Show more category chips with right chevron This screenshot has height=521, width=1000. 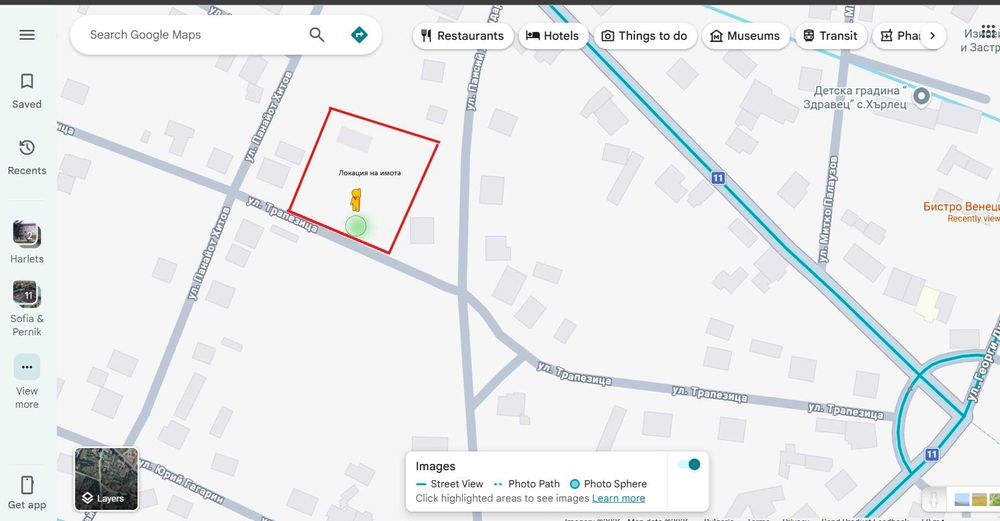(932, 36)
